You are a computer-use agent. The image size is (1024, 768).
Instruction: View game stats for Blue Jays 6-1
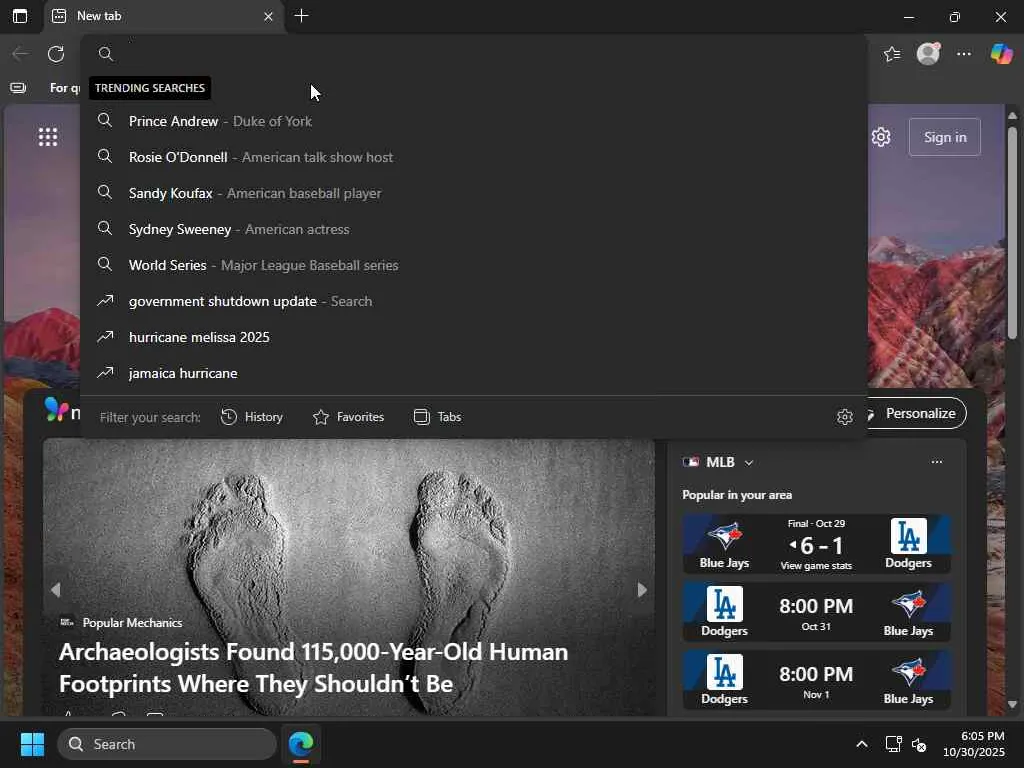816,566
